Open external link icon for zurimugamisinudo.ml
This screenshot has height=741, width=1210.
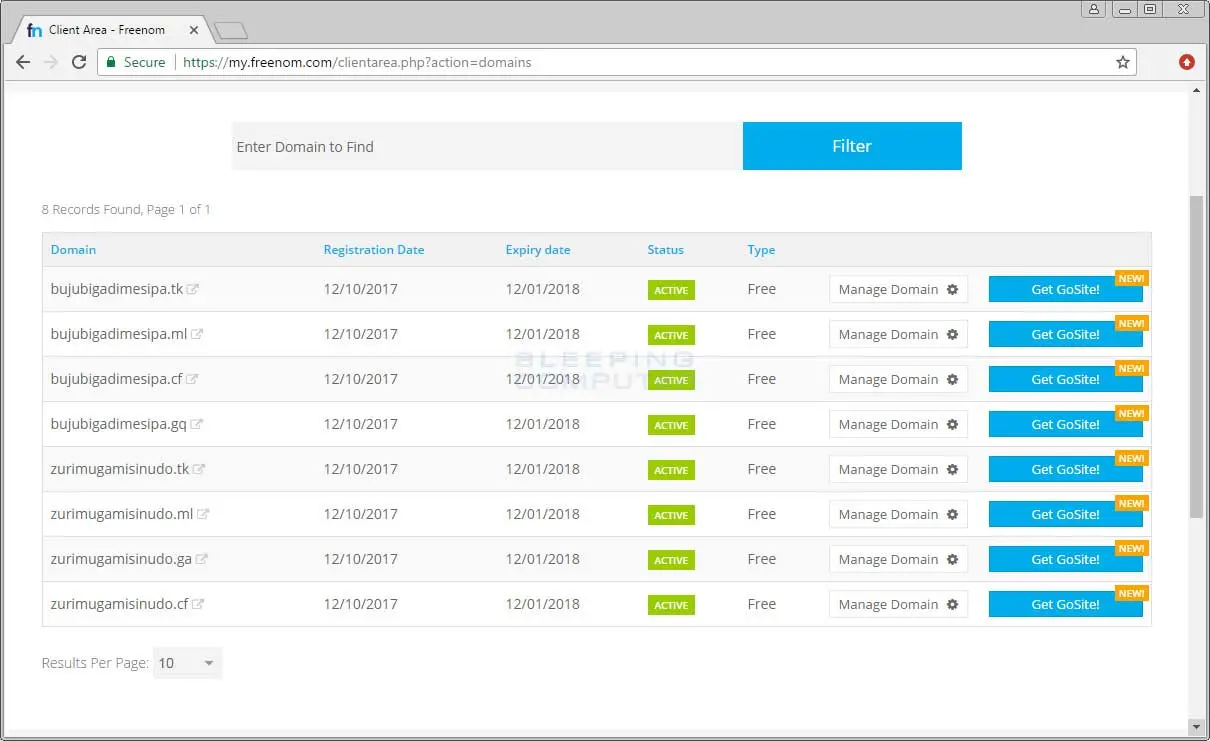[x=203, y=514]
